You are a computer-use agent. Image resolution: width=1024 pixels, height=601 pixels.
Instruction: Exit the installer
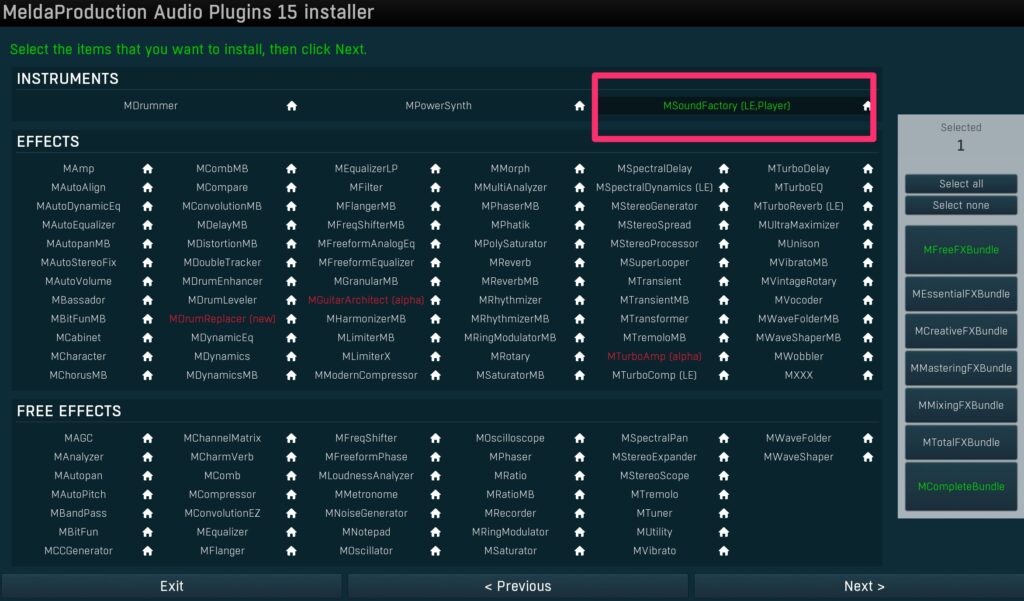point(172,586)
